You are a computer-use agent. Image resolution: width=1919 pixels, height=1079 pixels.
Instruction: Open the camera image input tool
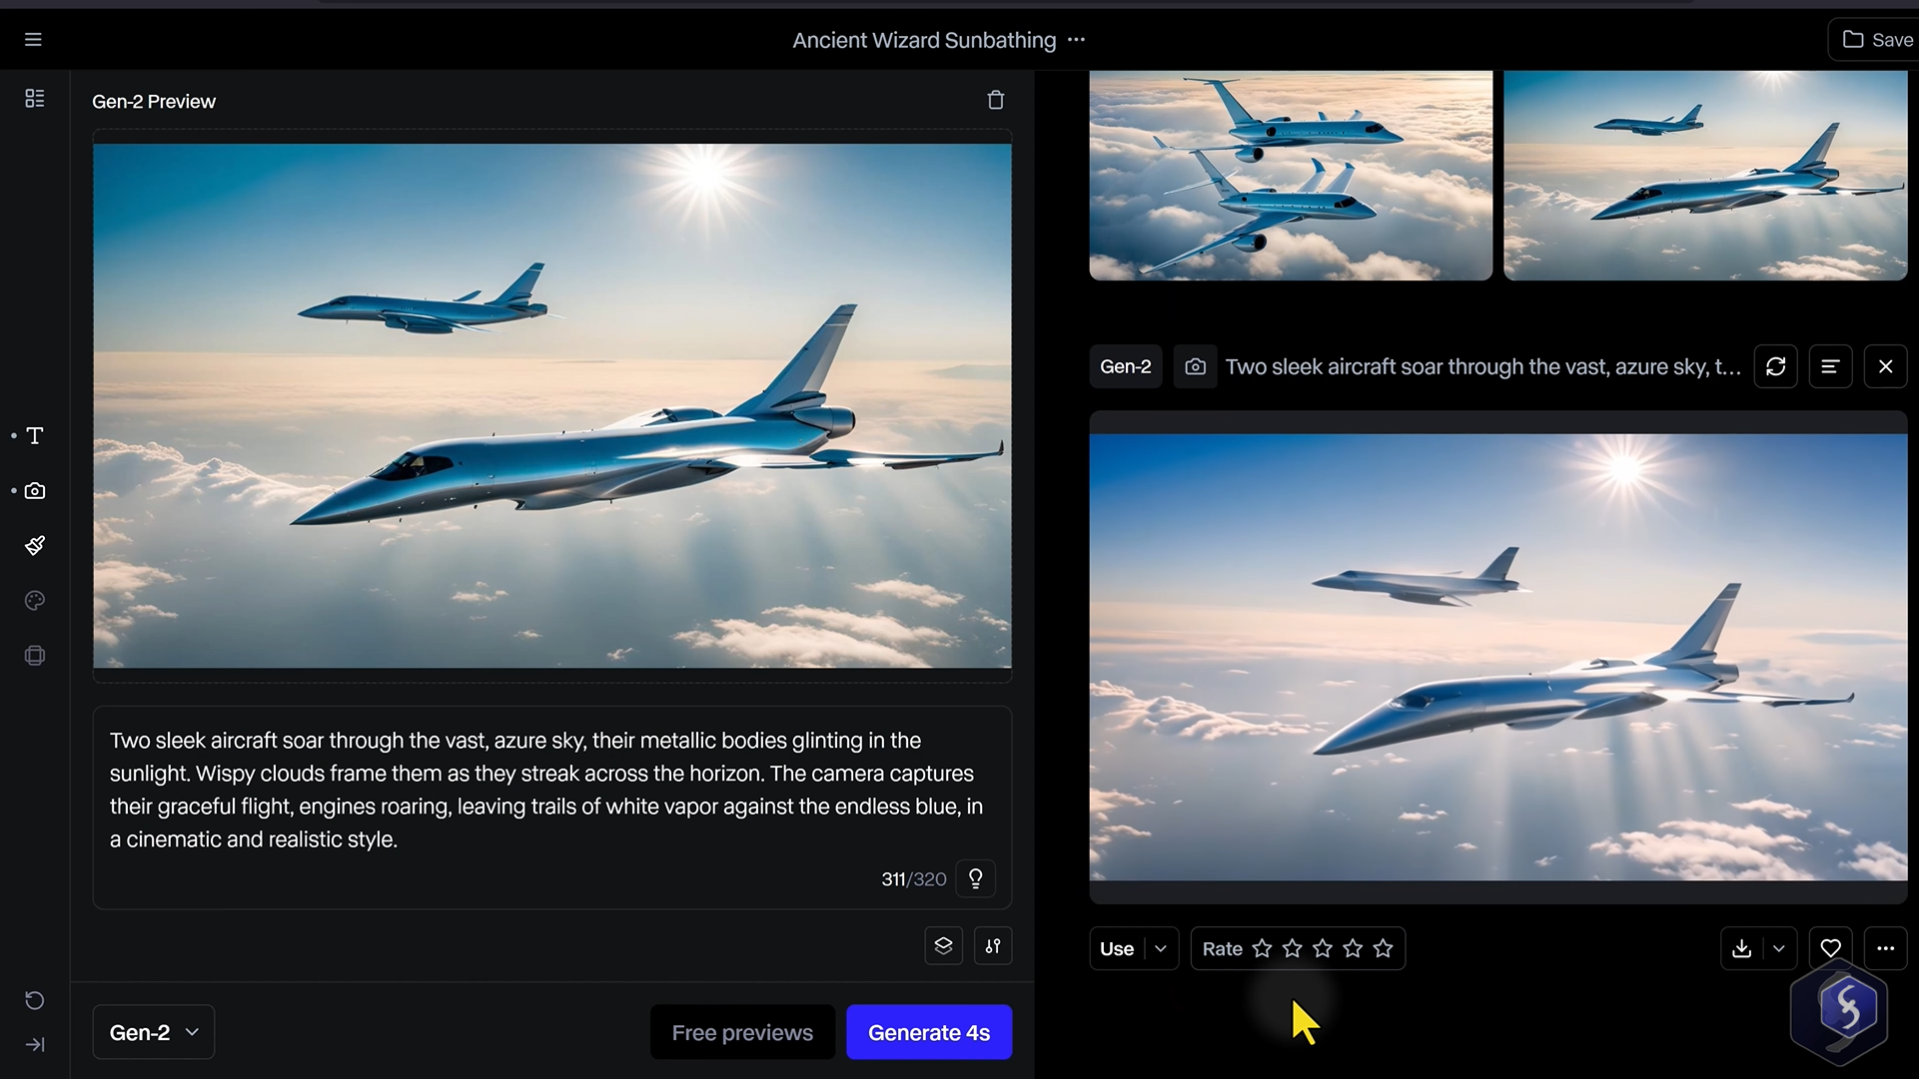[33, 490]
